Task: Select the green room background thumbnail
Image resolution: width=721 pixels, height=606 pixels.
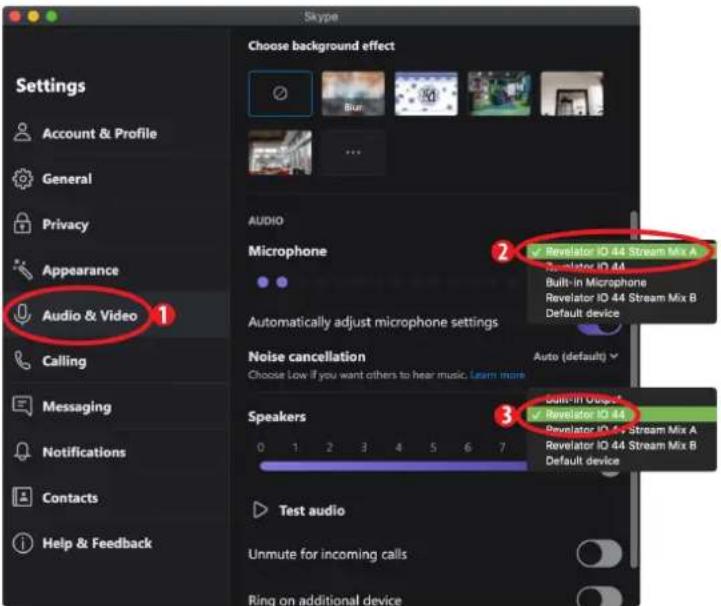Action: [499, 93]
